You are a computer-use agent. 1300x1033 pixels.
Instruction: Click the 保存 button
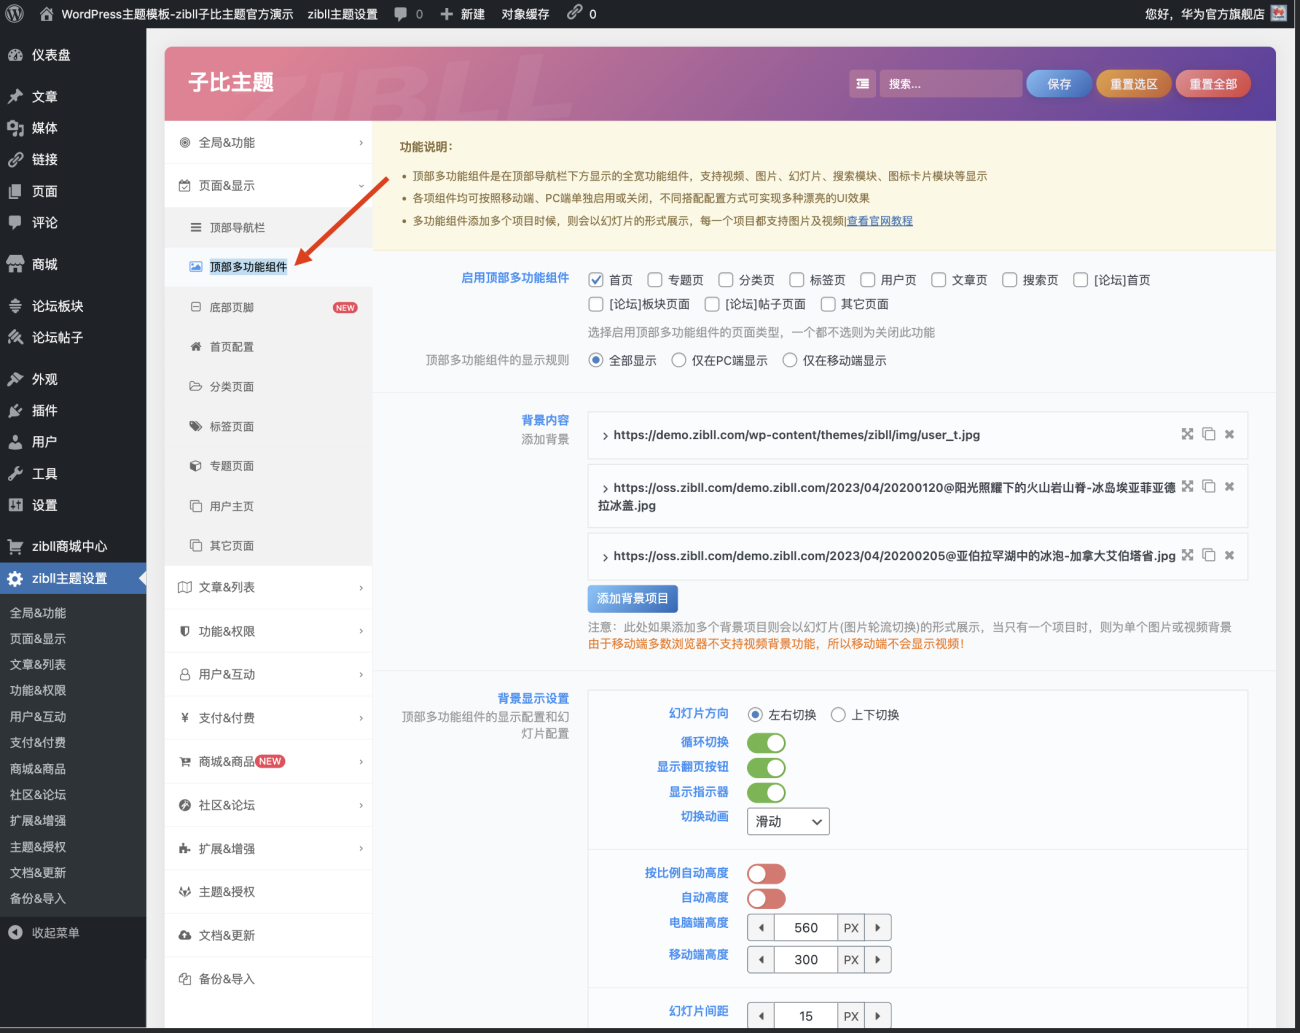tap(1059, 84)
